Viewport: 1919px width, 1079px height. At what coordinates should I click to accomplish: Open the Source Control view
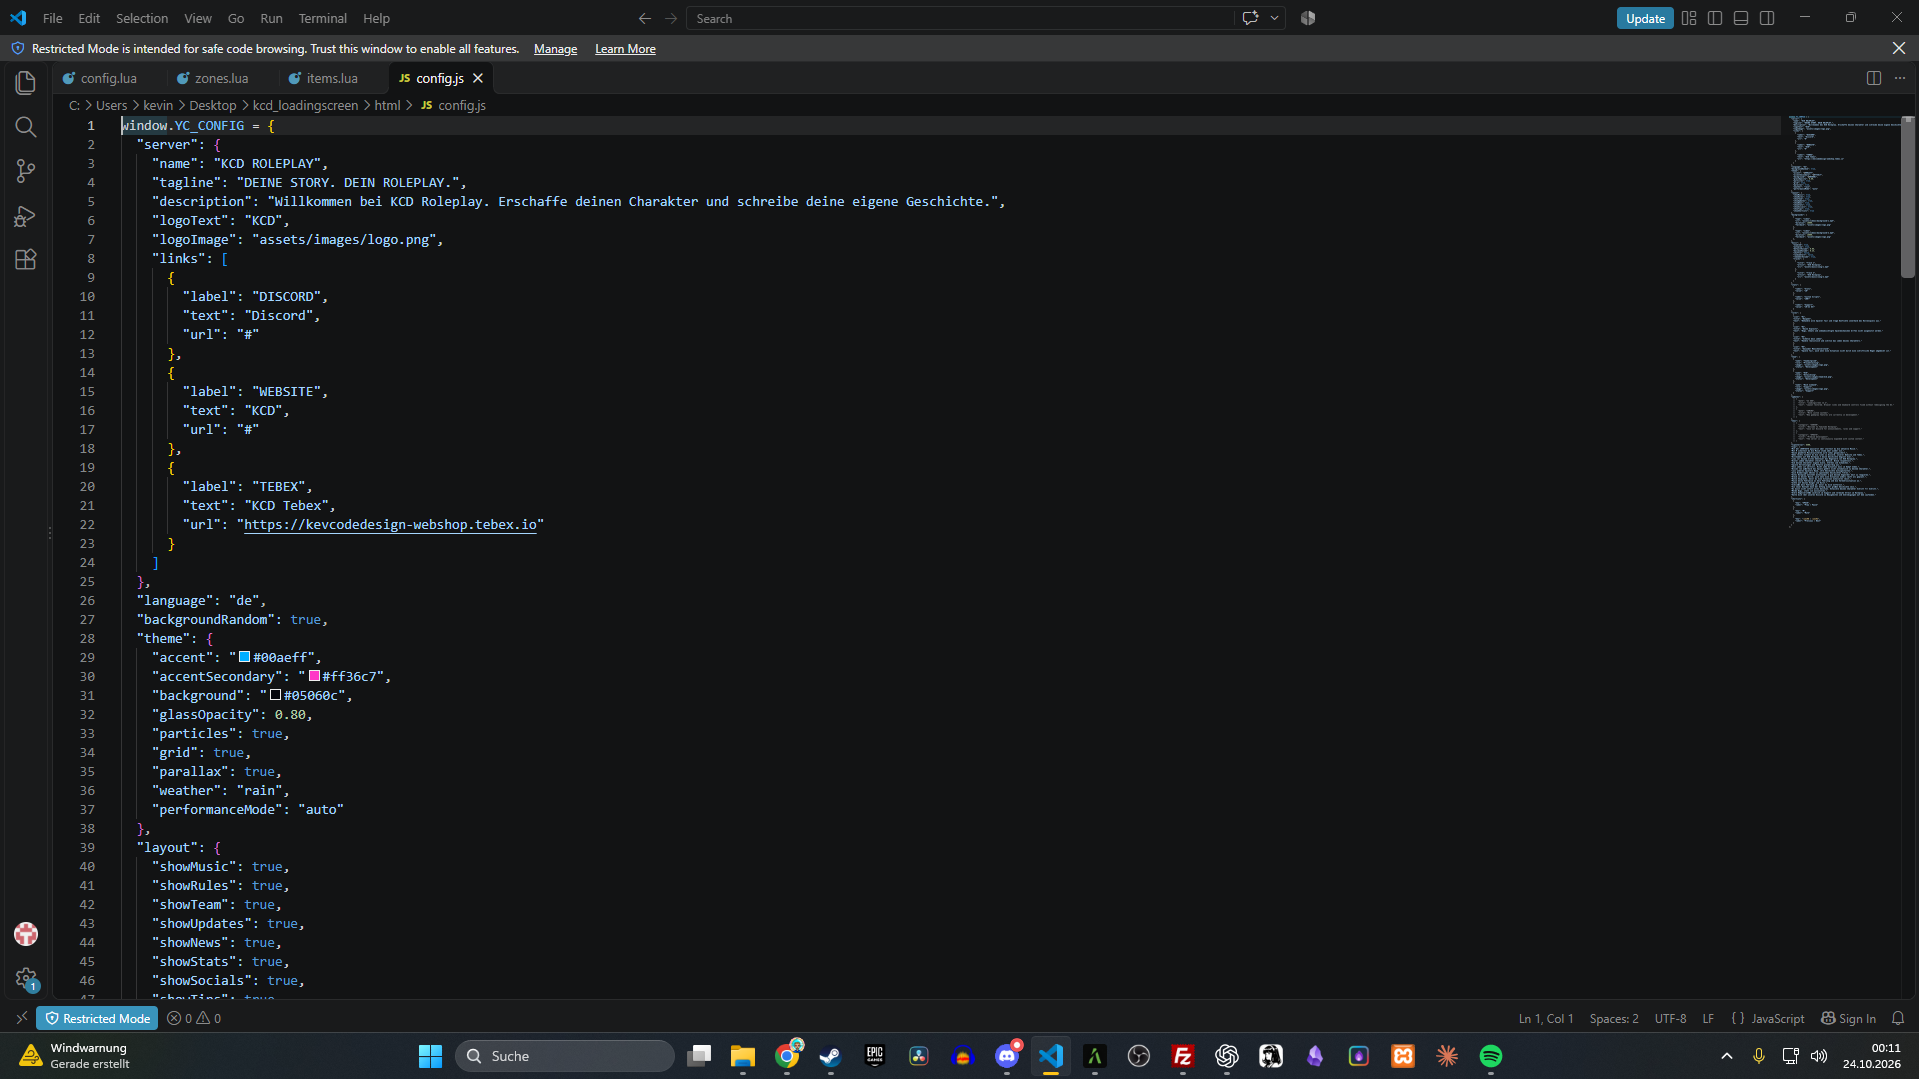pos(26,171)
